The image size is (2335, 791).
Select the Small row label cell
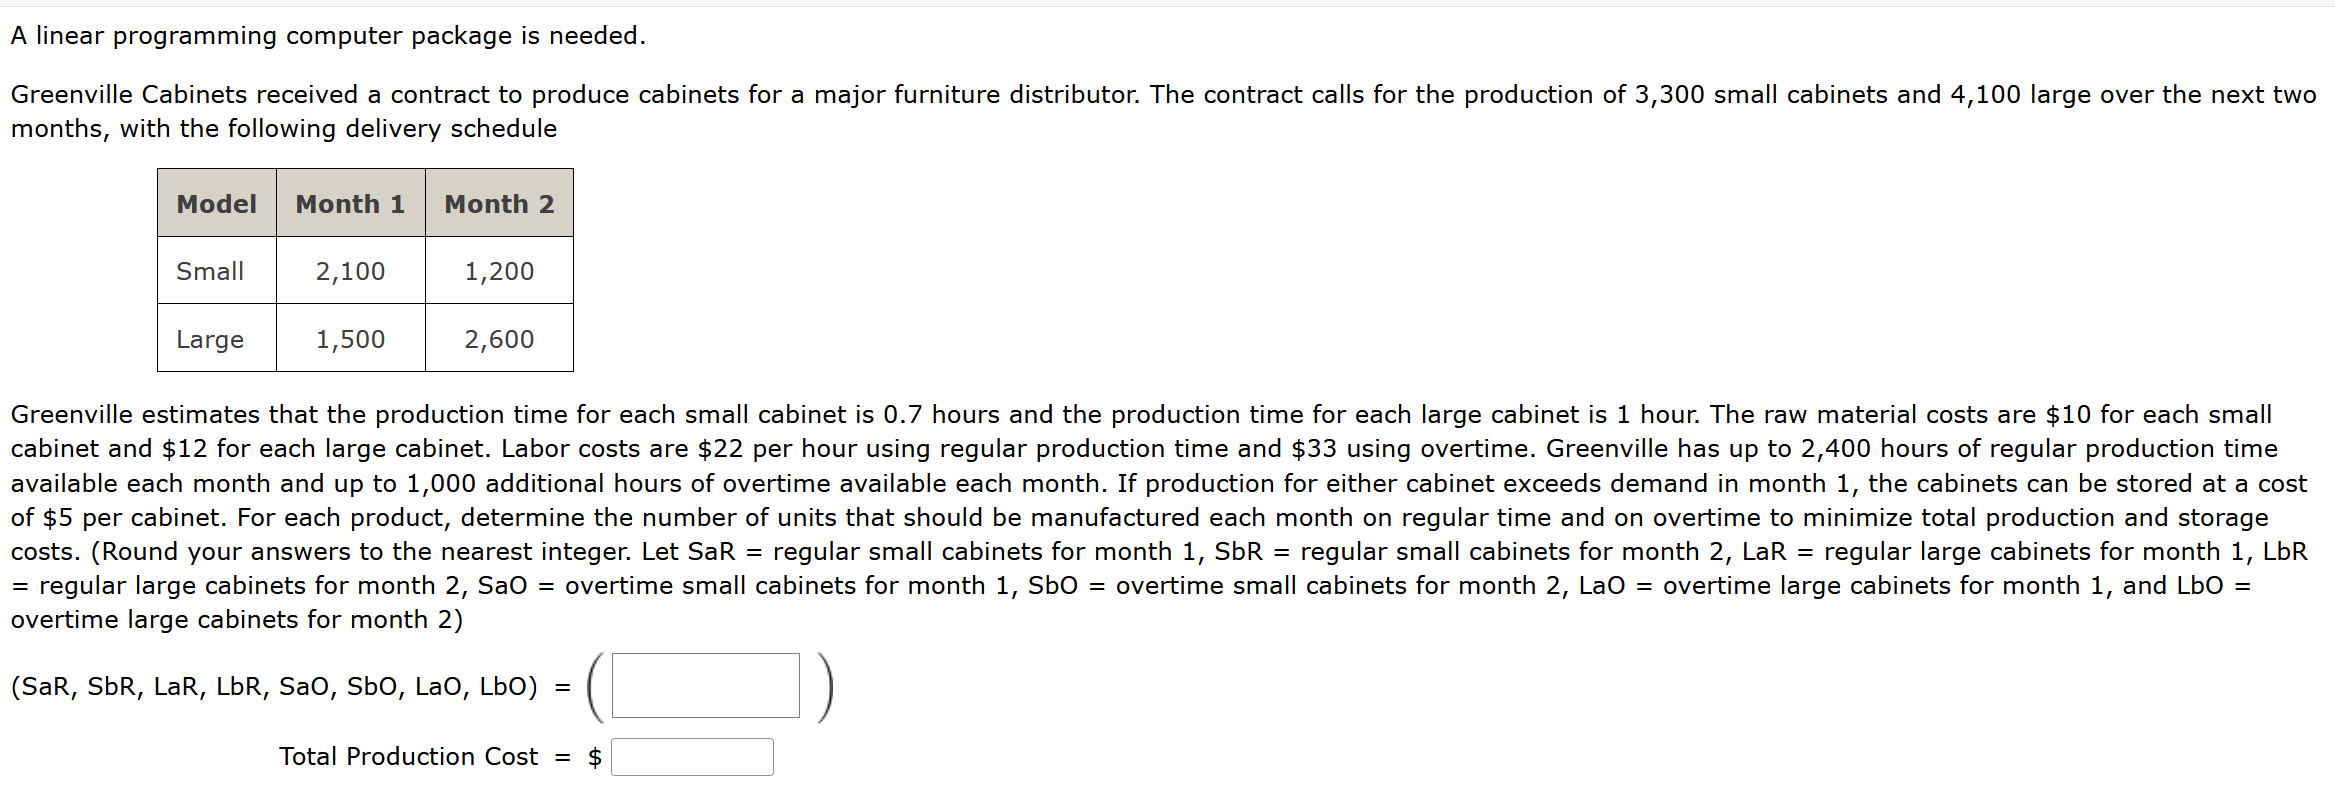211,271
